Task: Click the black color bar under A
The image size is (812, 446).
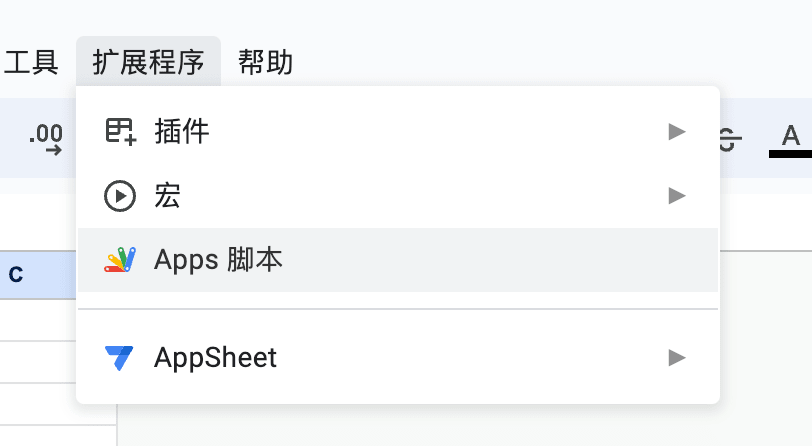Action: pyautogui.click(x=790, y=154)
